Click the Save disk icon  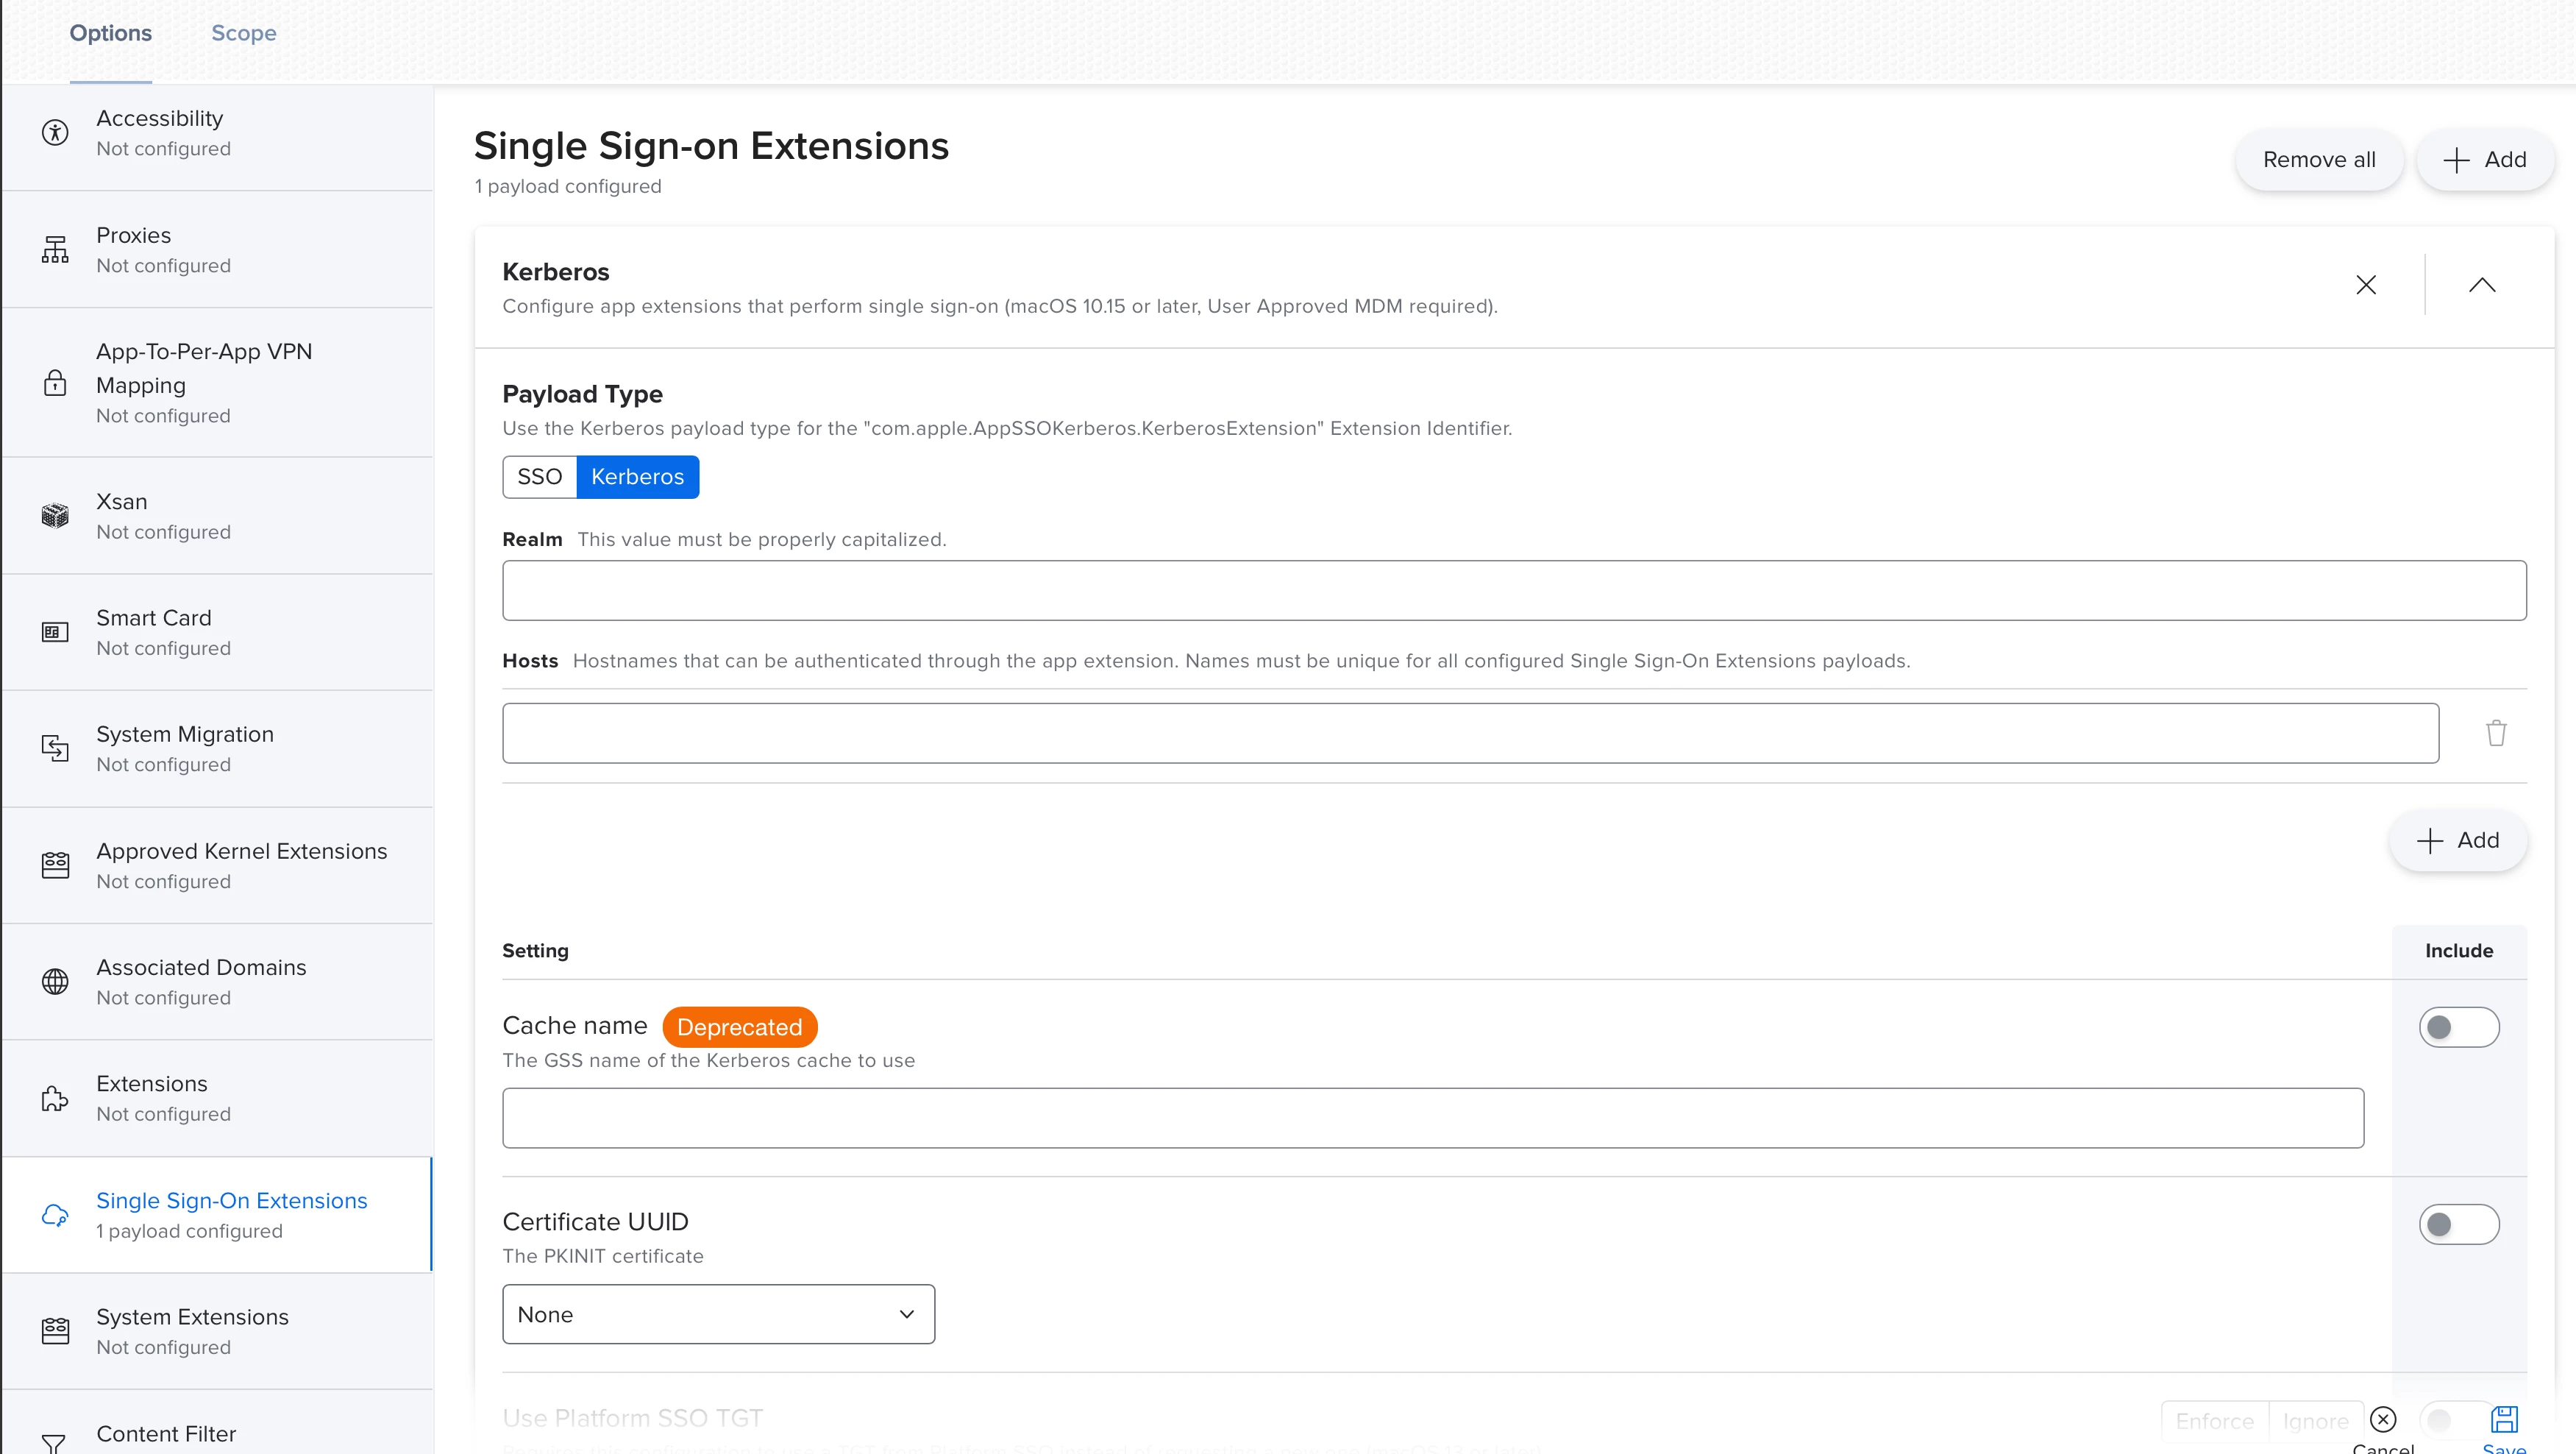tap(2504, 1419)
